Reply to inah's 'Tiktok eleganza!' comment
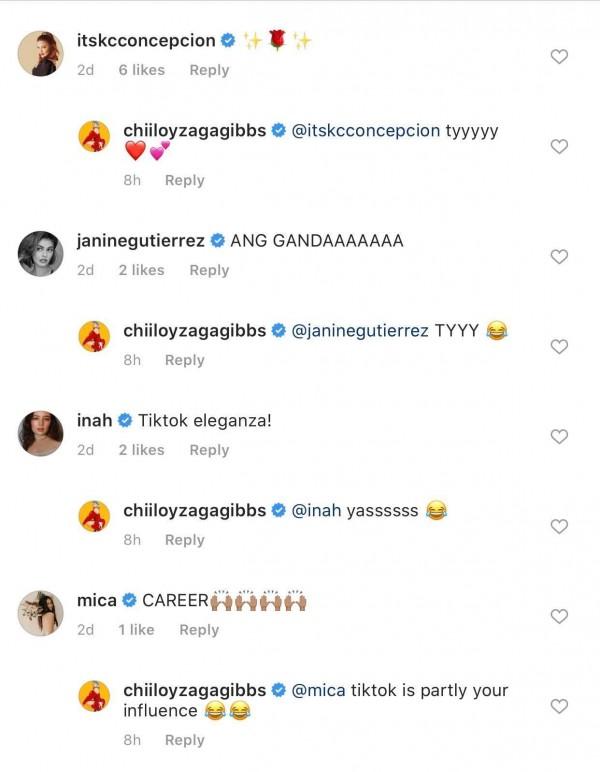Image resolution: width=600 pixels, height=772 pixels. coord(209,450)
